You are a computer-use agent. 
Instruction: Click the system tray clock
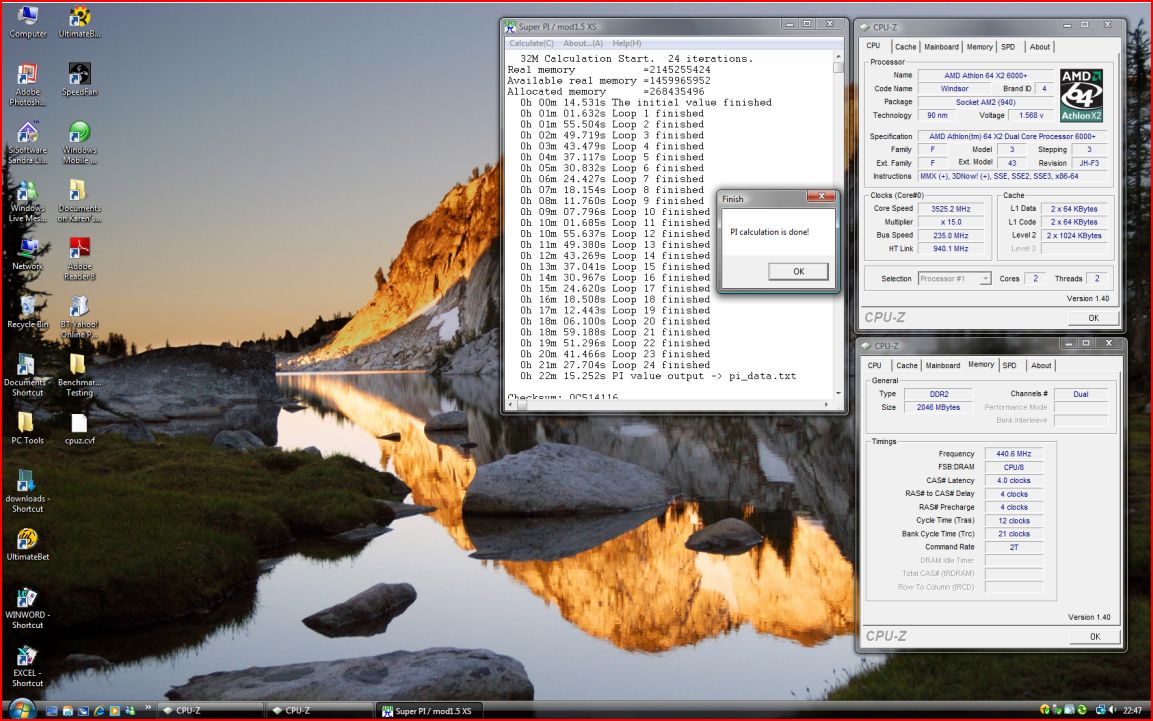point(1132,711)
